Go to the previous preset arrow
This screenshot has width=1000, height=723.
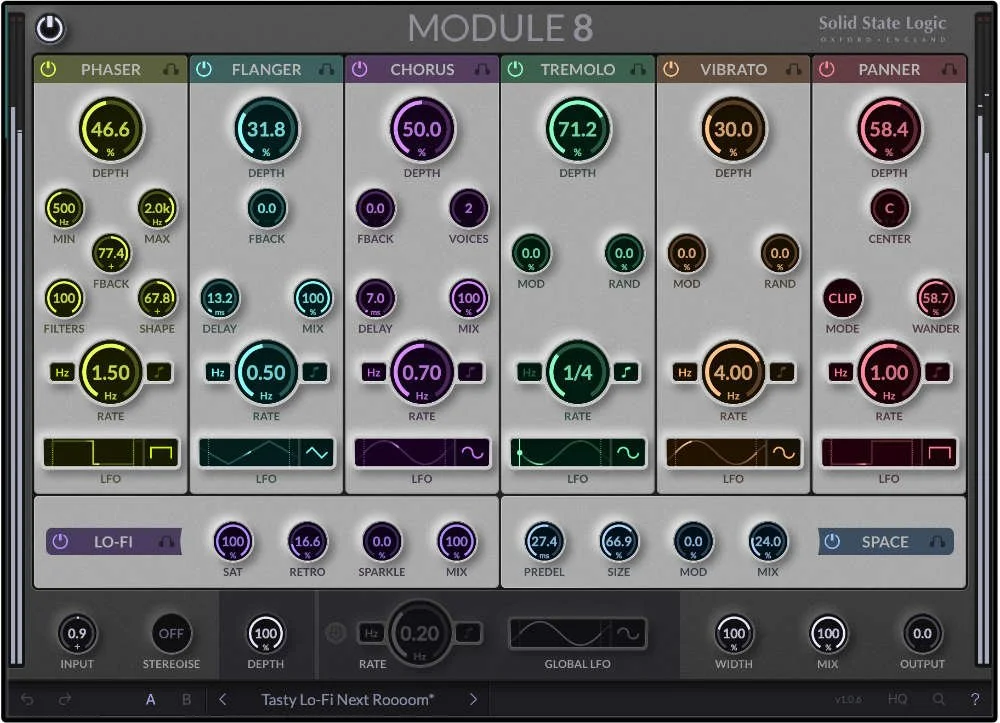[223, 699]
